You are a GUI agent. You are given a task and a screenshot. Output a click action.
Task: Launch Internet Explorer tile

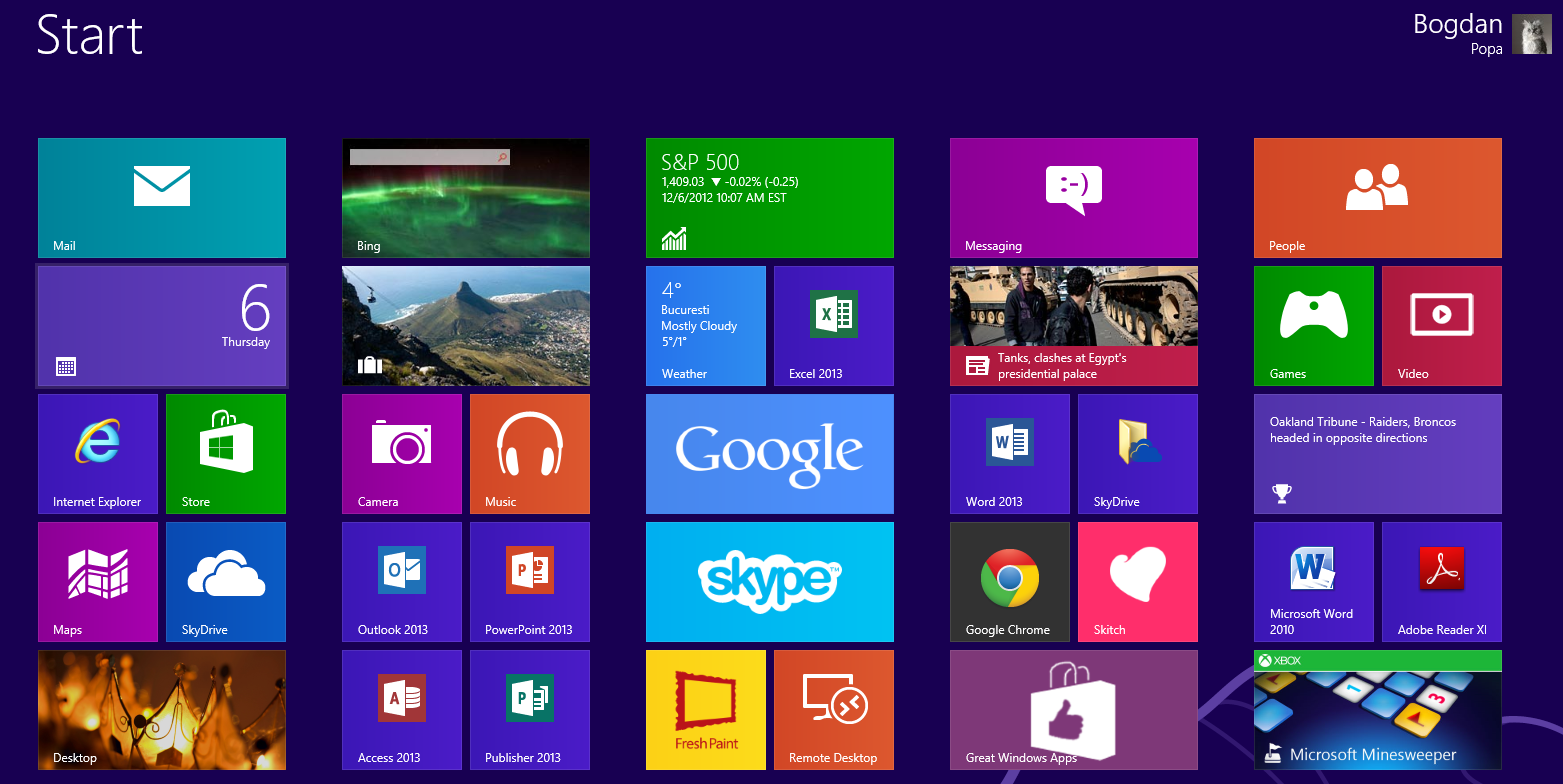98,454
